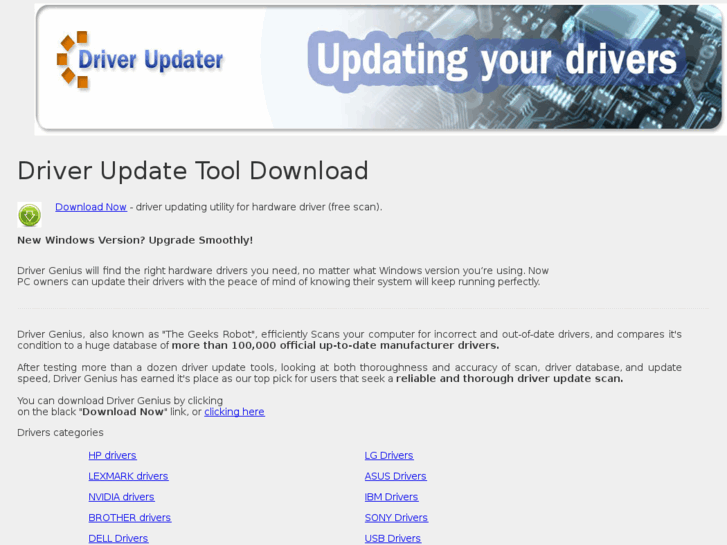This screenshot has height=545, width=727.
Task: Open ASUS Drivers category
Action: pos(395,476)
